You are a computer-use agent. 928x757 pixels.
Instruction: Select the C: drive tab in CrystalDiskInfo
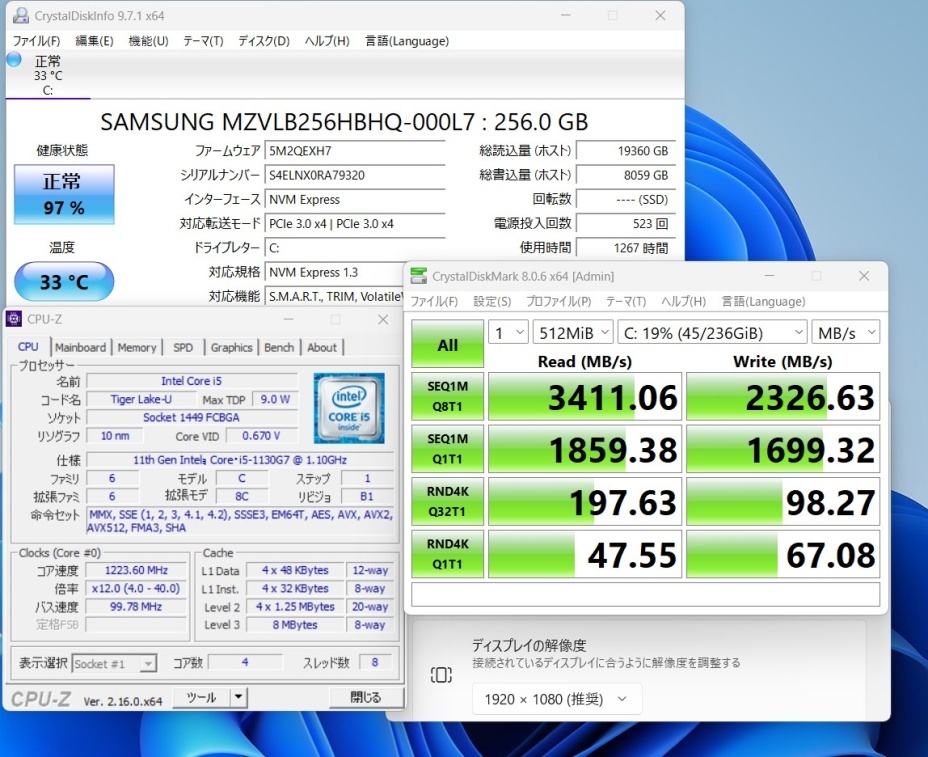tap(48, 75)
